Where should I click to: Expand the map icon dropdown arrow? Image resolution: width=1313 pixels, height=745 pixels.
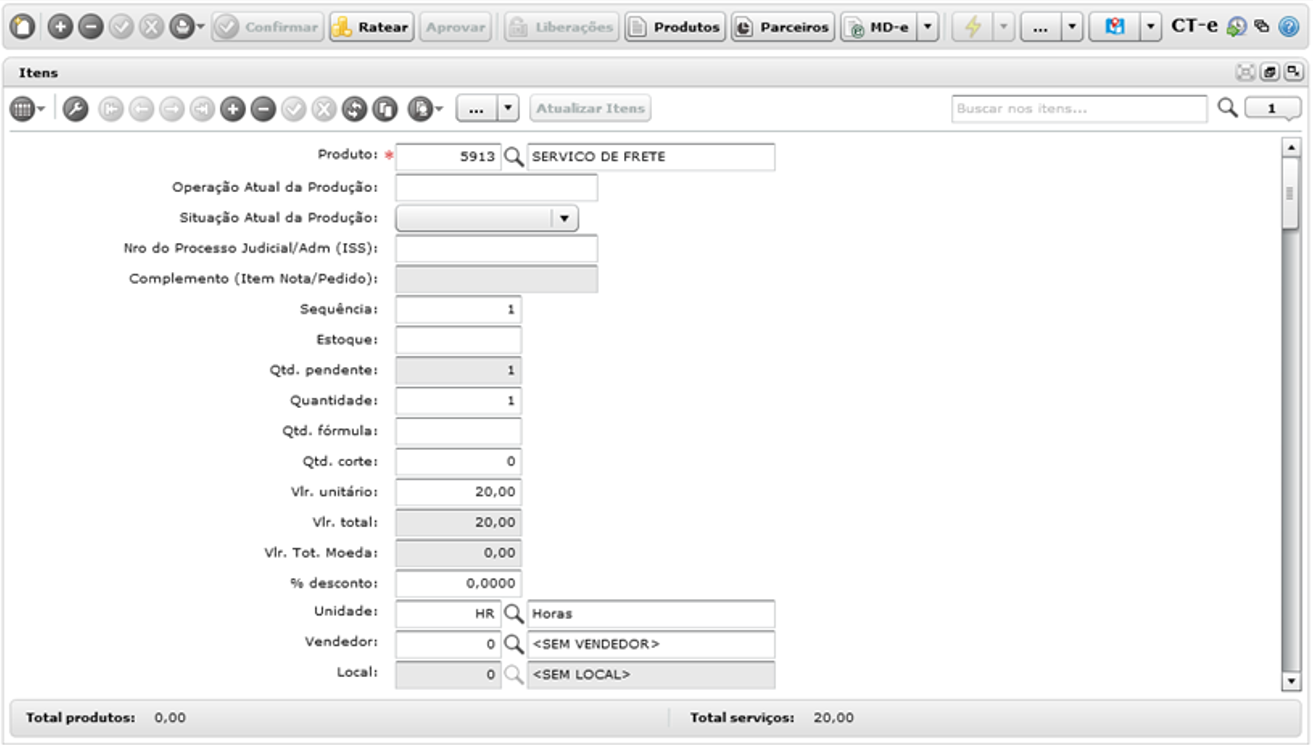tap(1151, 27)
